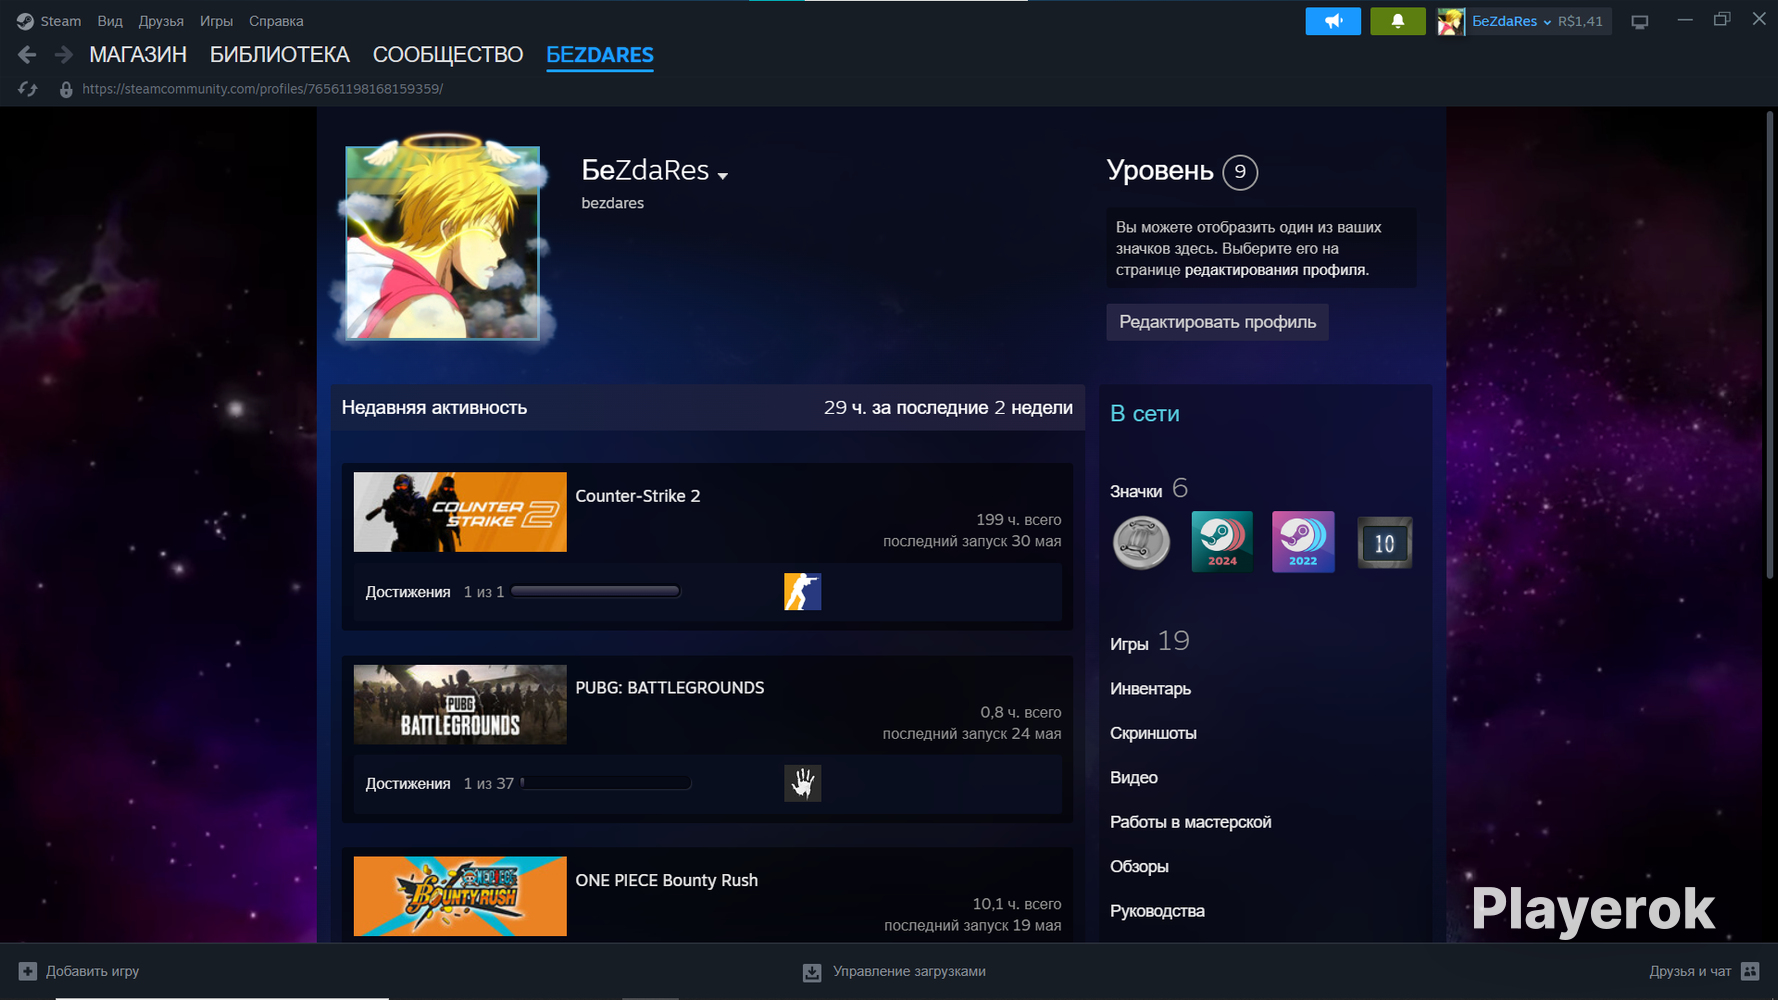Open the account dropdown БеZdaRes in top bar
The height and width of the screenshot is (1000, 1778).
pos(1512,21)
